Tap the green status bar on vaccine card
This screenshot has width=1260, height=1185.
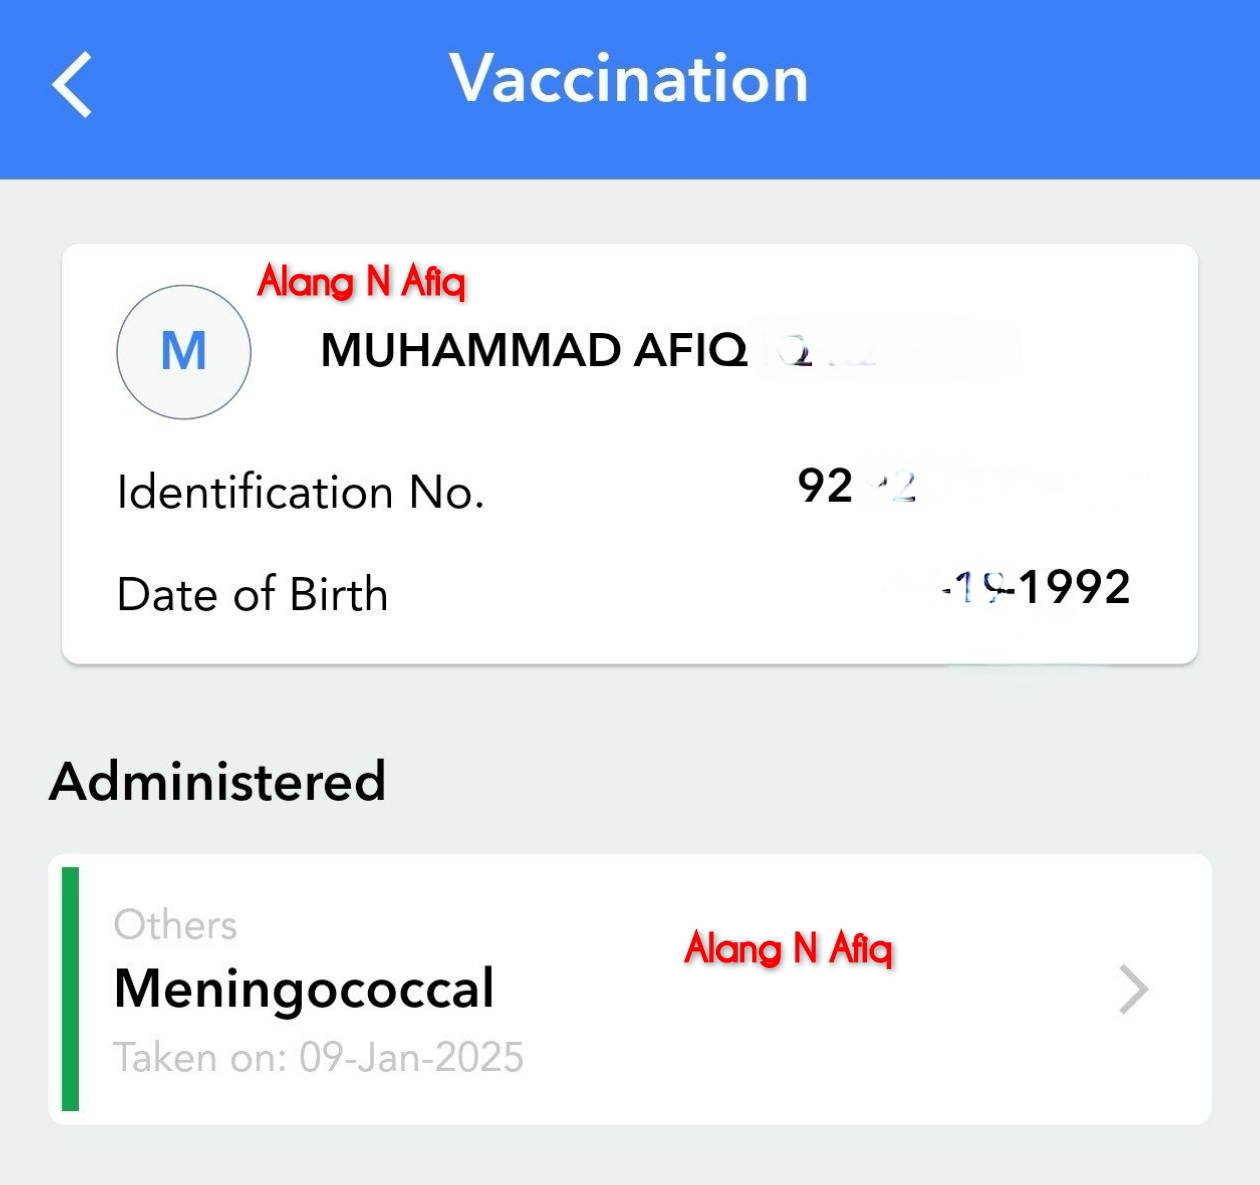pos(70,989)
